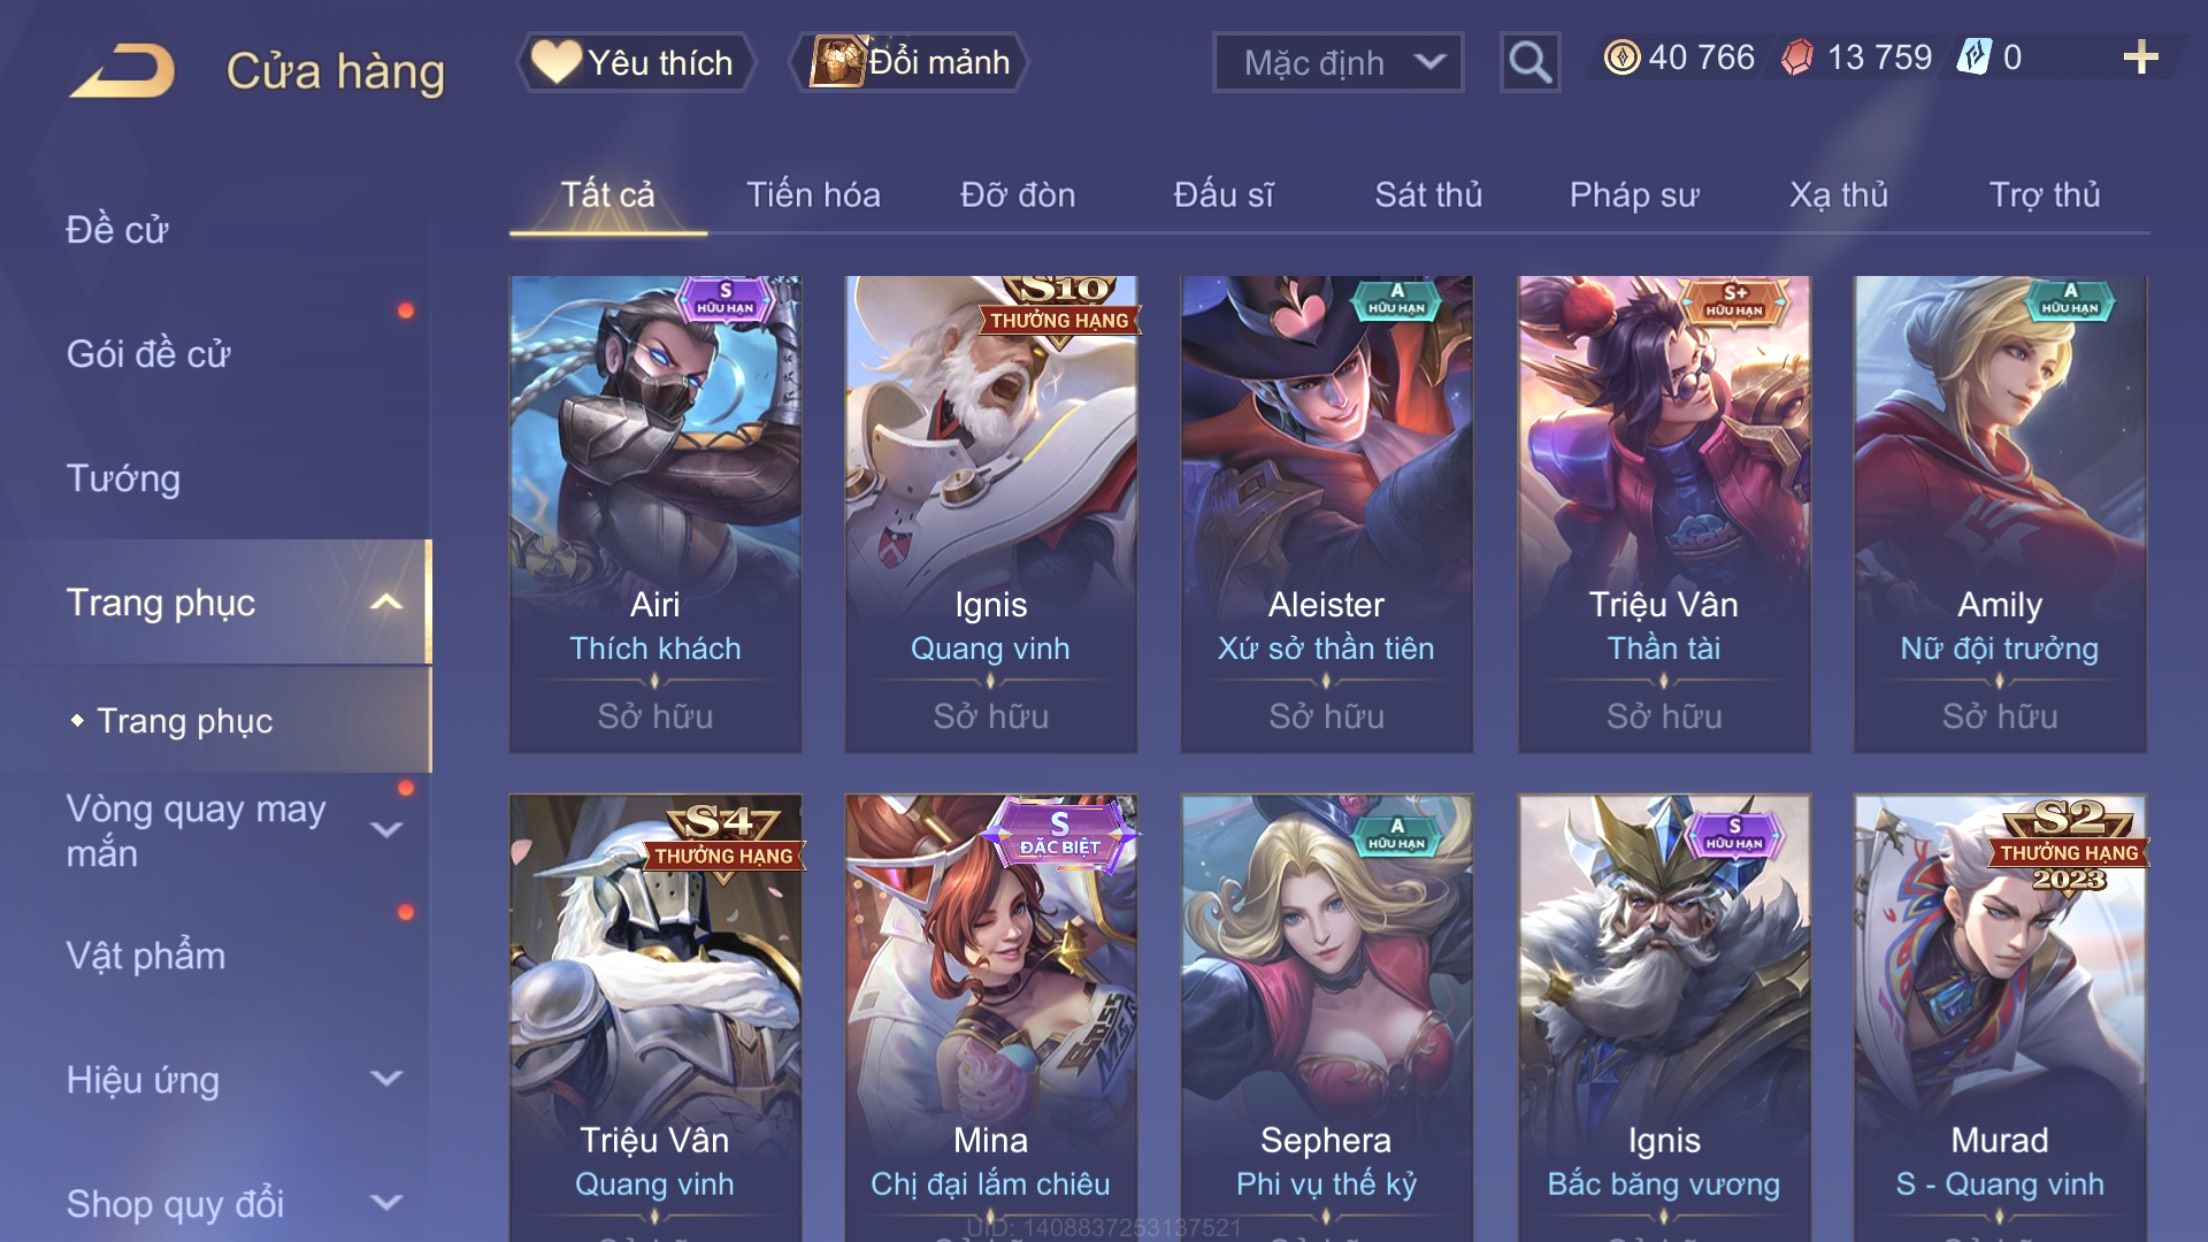Select the Tiến hóa tab
This screenshot has height=1242, width=2208.
click(813, 195)
